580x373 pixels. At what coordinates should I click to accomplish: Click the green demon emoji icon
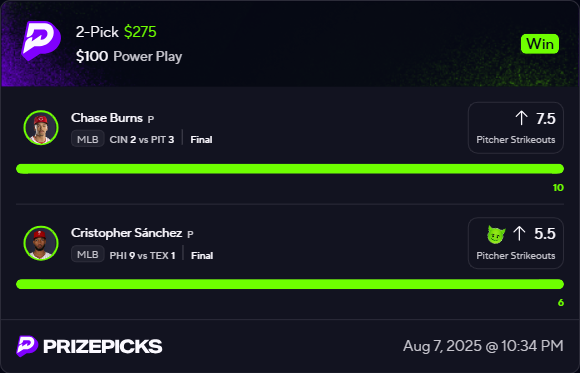coord(496,235)
